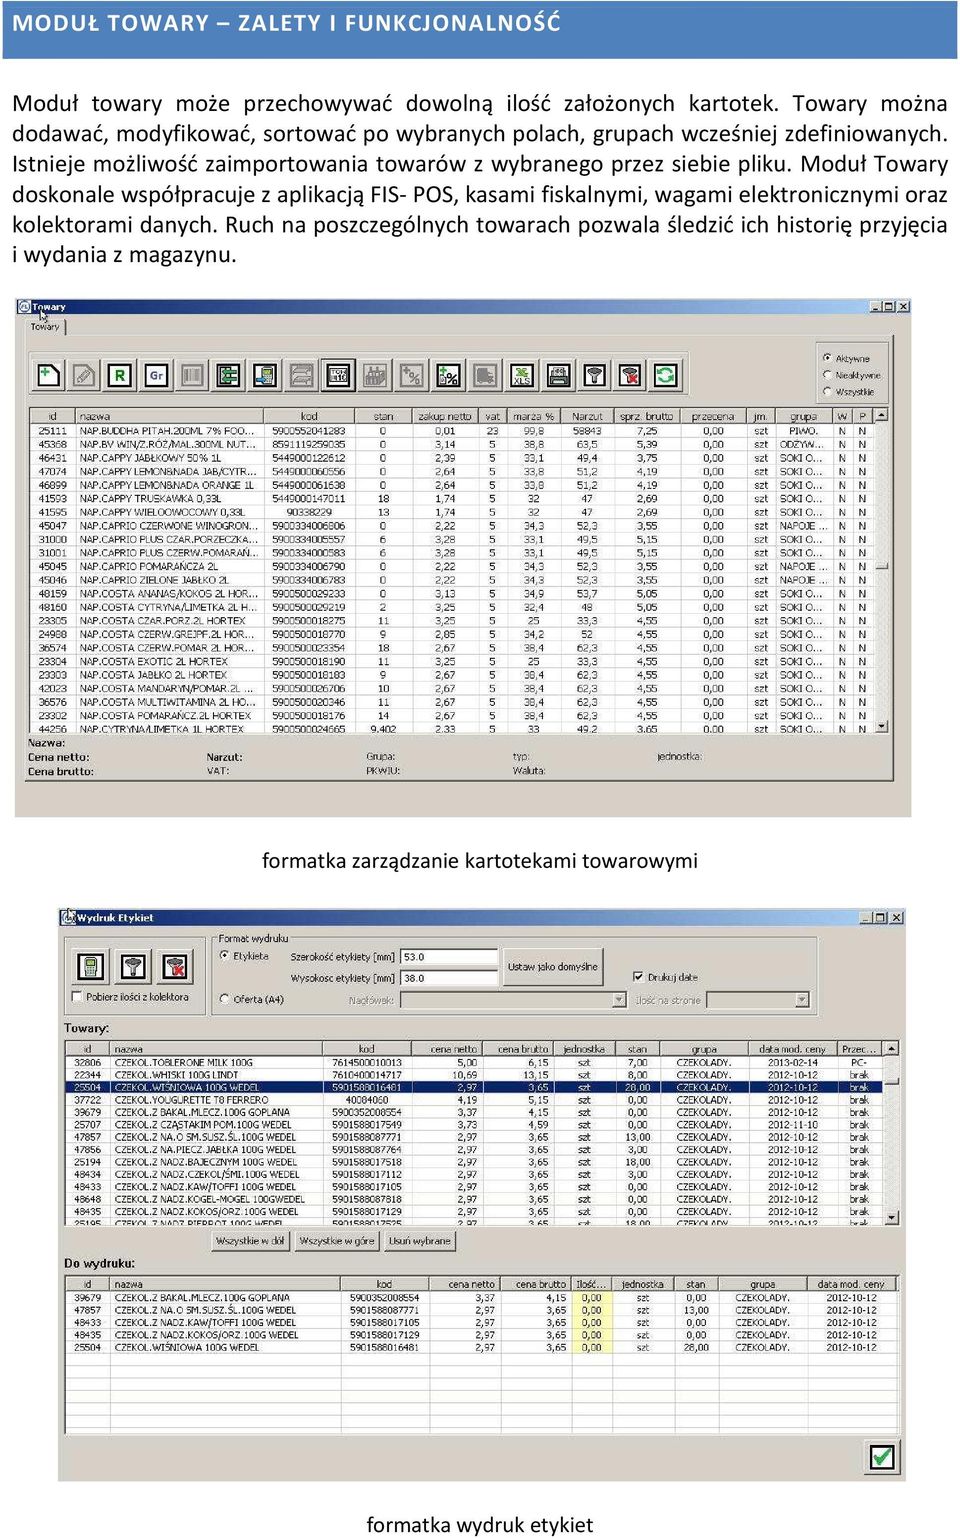960x1538 pixels.
Task: Click the Usuń wybrane button
Action: click(420, 1241)
